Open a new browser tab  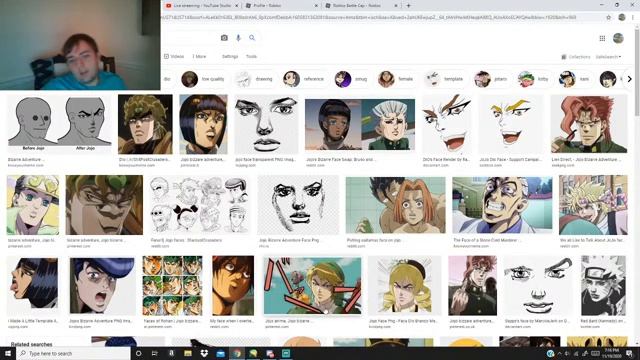coord(408,6)
